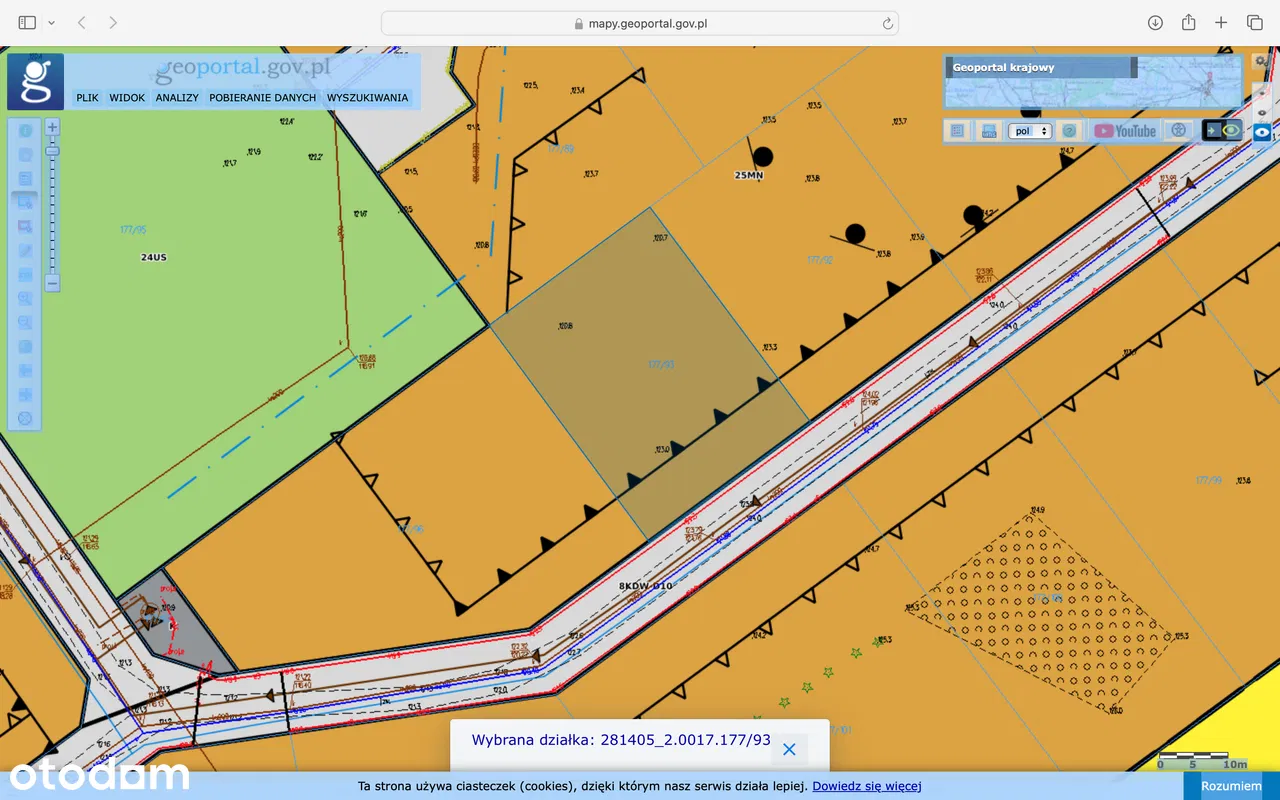The height and width of the screenshot is (800, 1280).
Task: Click the WMS layers icon
Action: tap(988, 131)
